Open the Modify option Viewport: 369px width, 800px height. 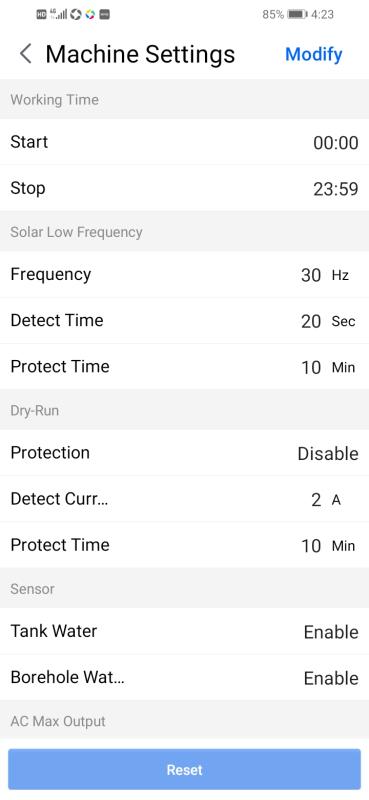(x=313, y=54)
